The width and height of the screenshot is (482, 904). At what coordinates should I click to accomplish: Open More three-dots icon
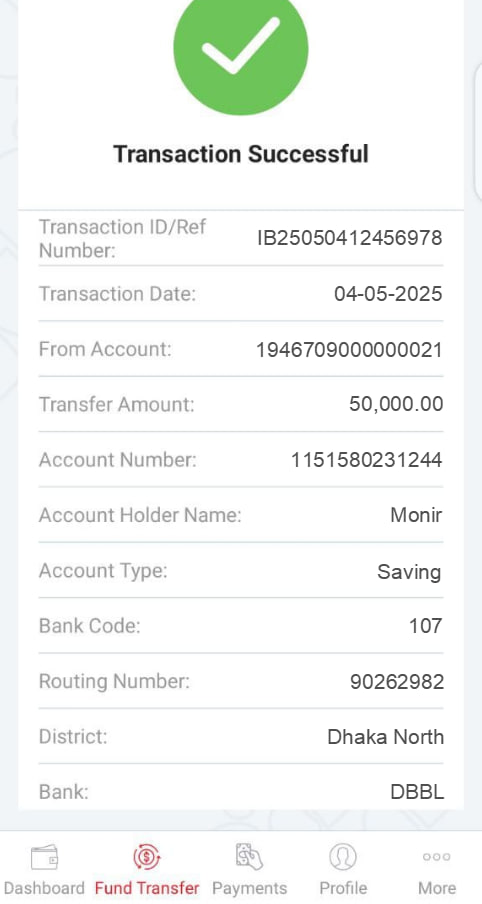coord(436,857)
